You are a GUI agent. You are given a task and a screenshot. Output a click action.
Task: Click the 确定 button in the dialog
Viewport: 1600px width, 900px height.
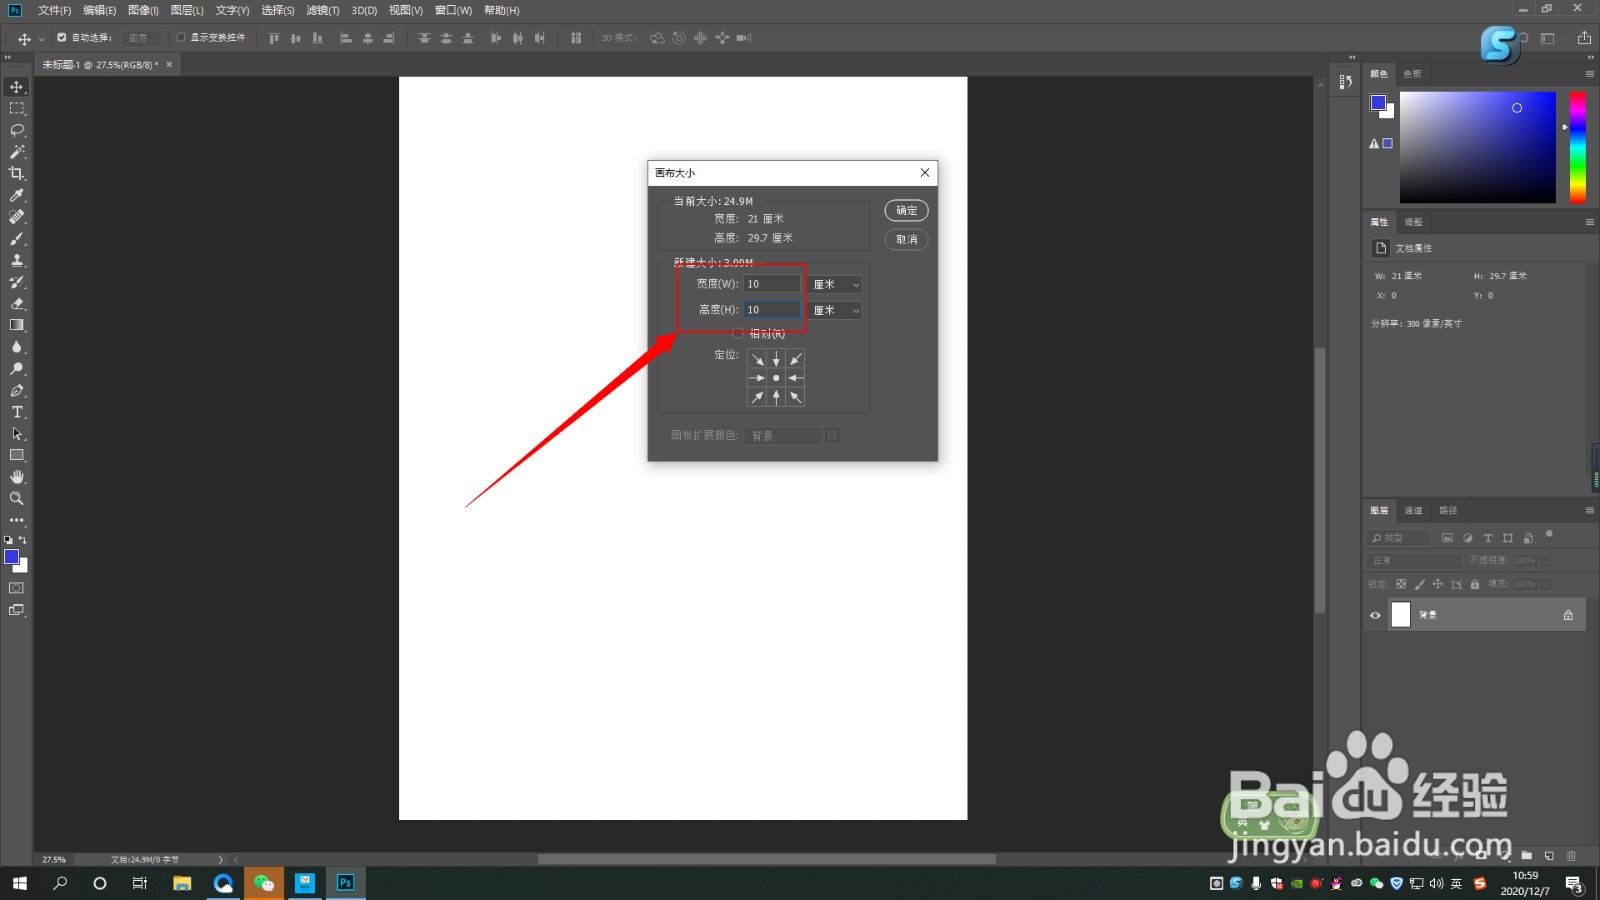pyautogui.click(x=906, y=210)
